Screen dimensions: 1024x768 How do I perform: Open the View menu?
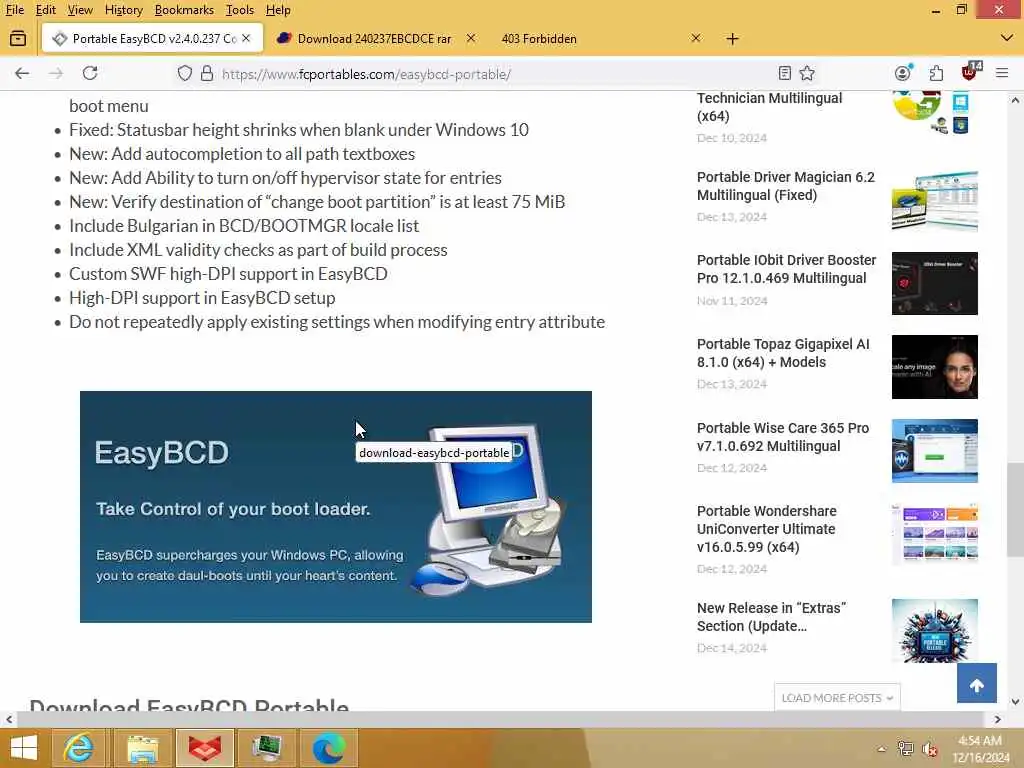80,10
